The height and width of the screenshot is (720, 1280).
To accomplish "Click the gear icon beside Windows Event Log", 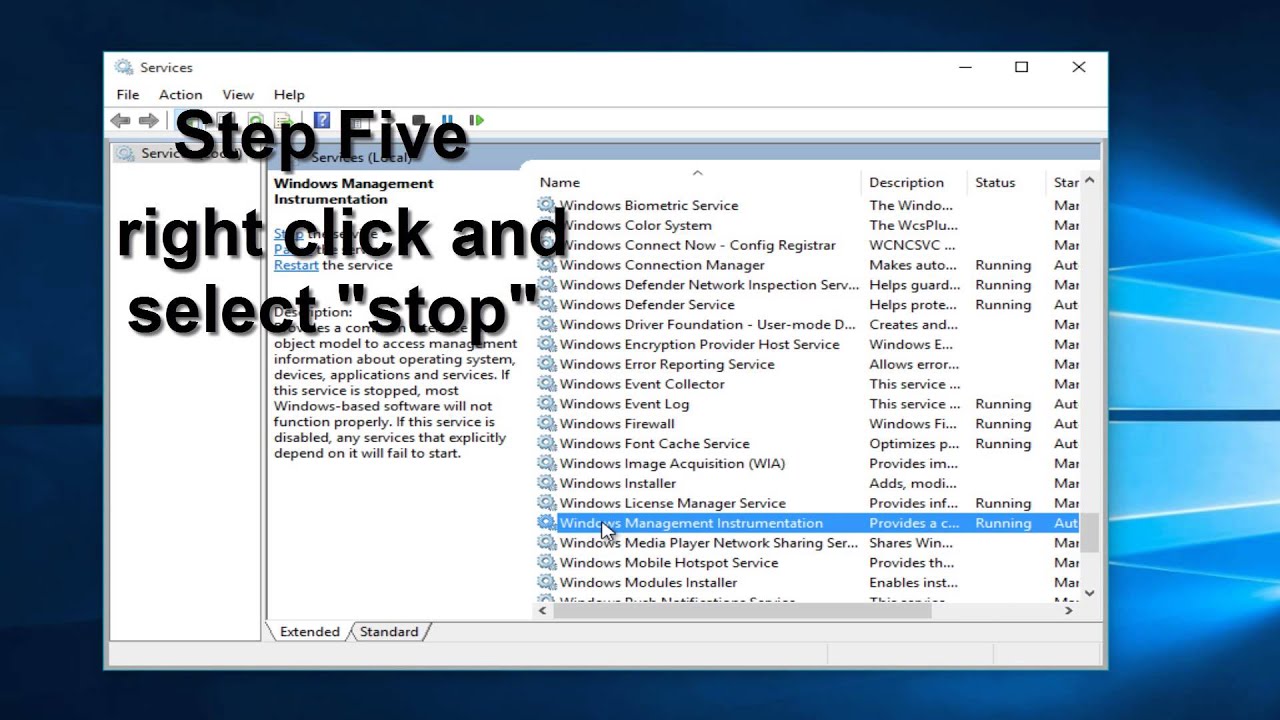I will (x=546, y=404).
